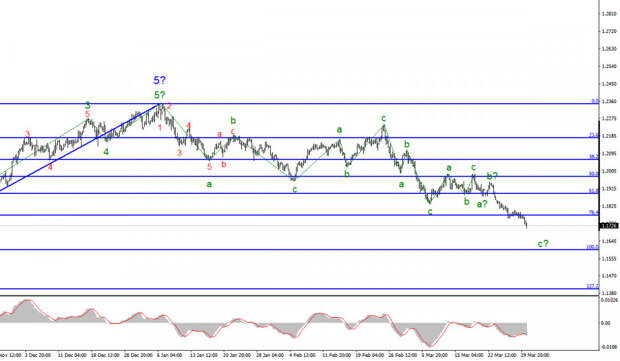Click the 1.2720 price axis value
The width and height of the screenshot is (620, 361).
(609, 31)
